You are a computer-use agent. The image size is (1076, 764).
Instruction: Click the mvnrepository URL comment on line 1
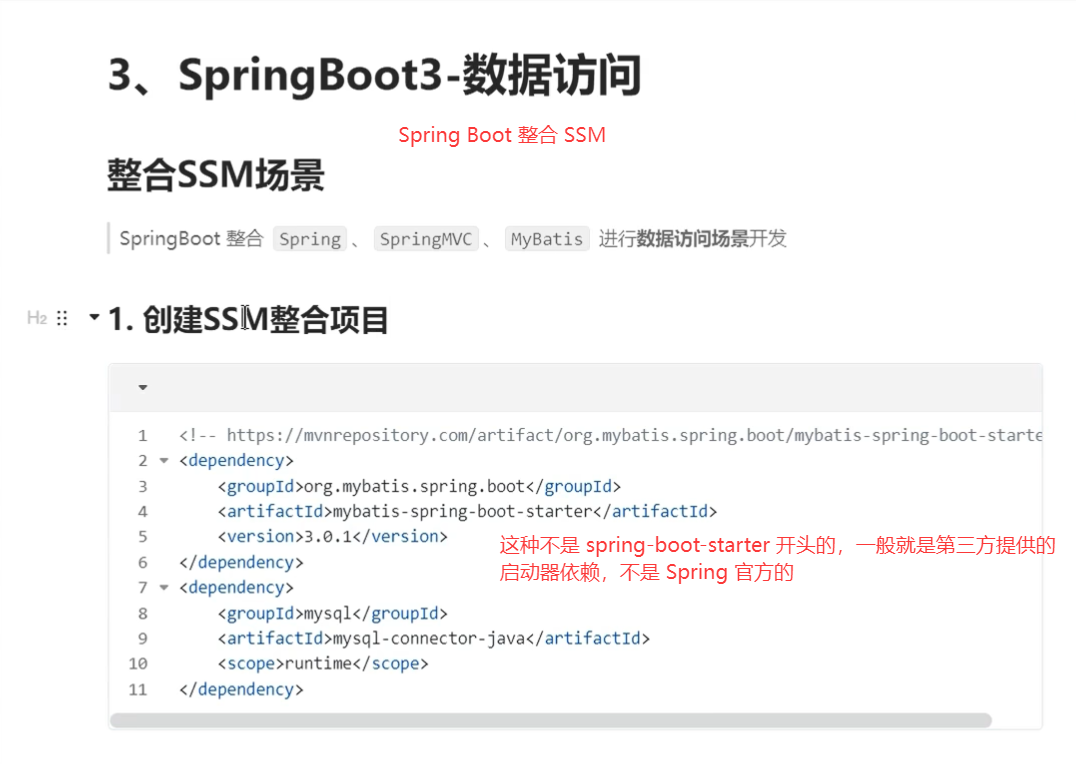[x=611, y=435]
